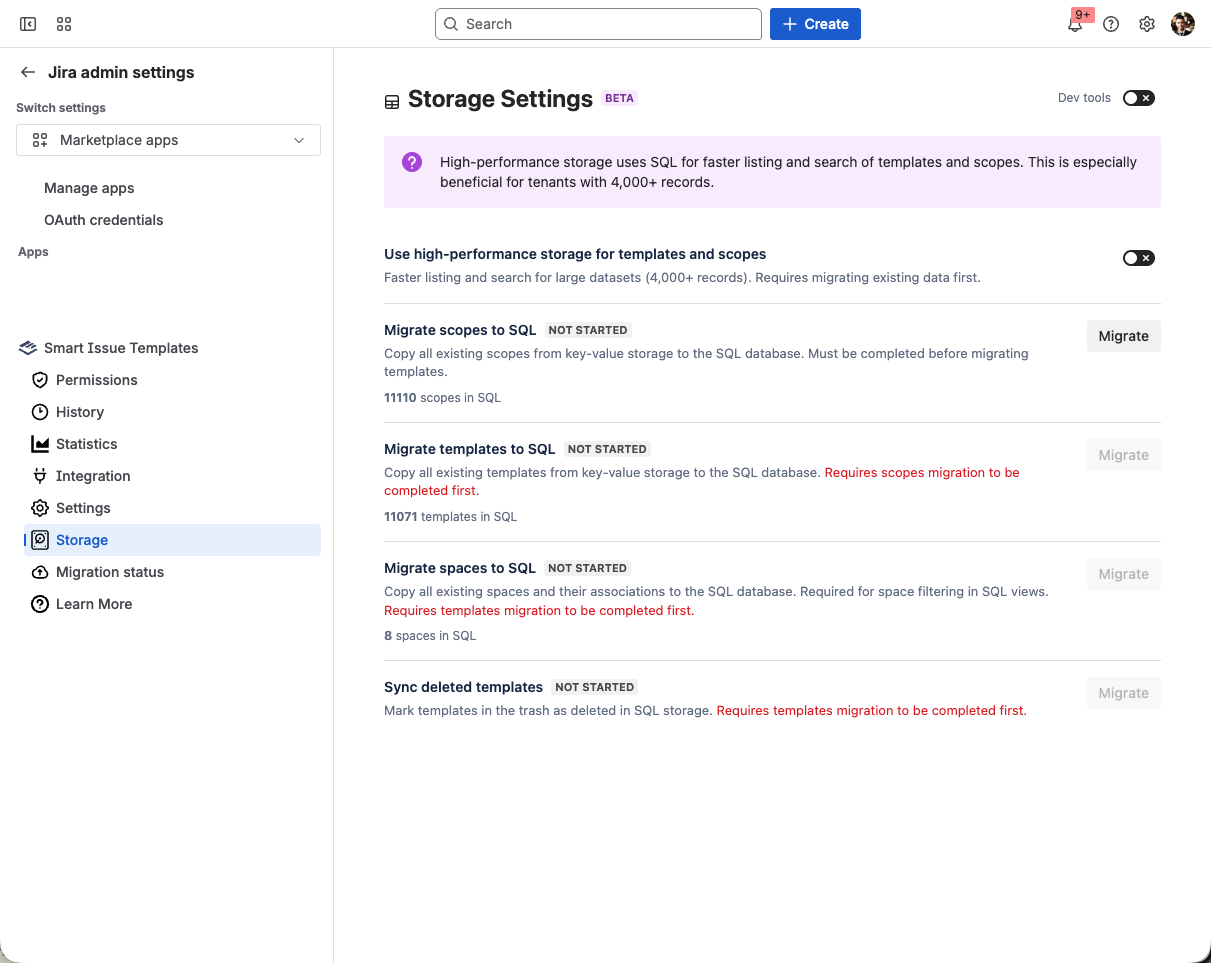Click the Permissions shield icon
1211x963 pixels.
point(40,380)
